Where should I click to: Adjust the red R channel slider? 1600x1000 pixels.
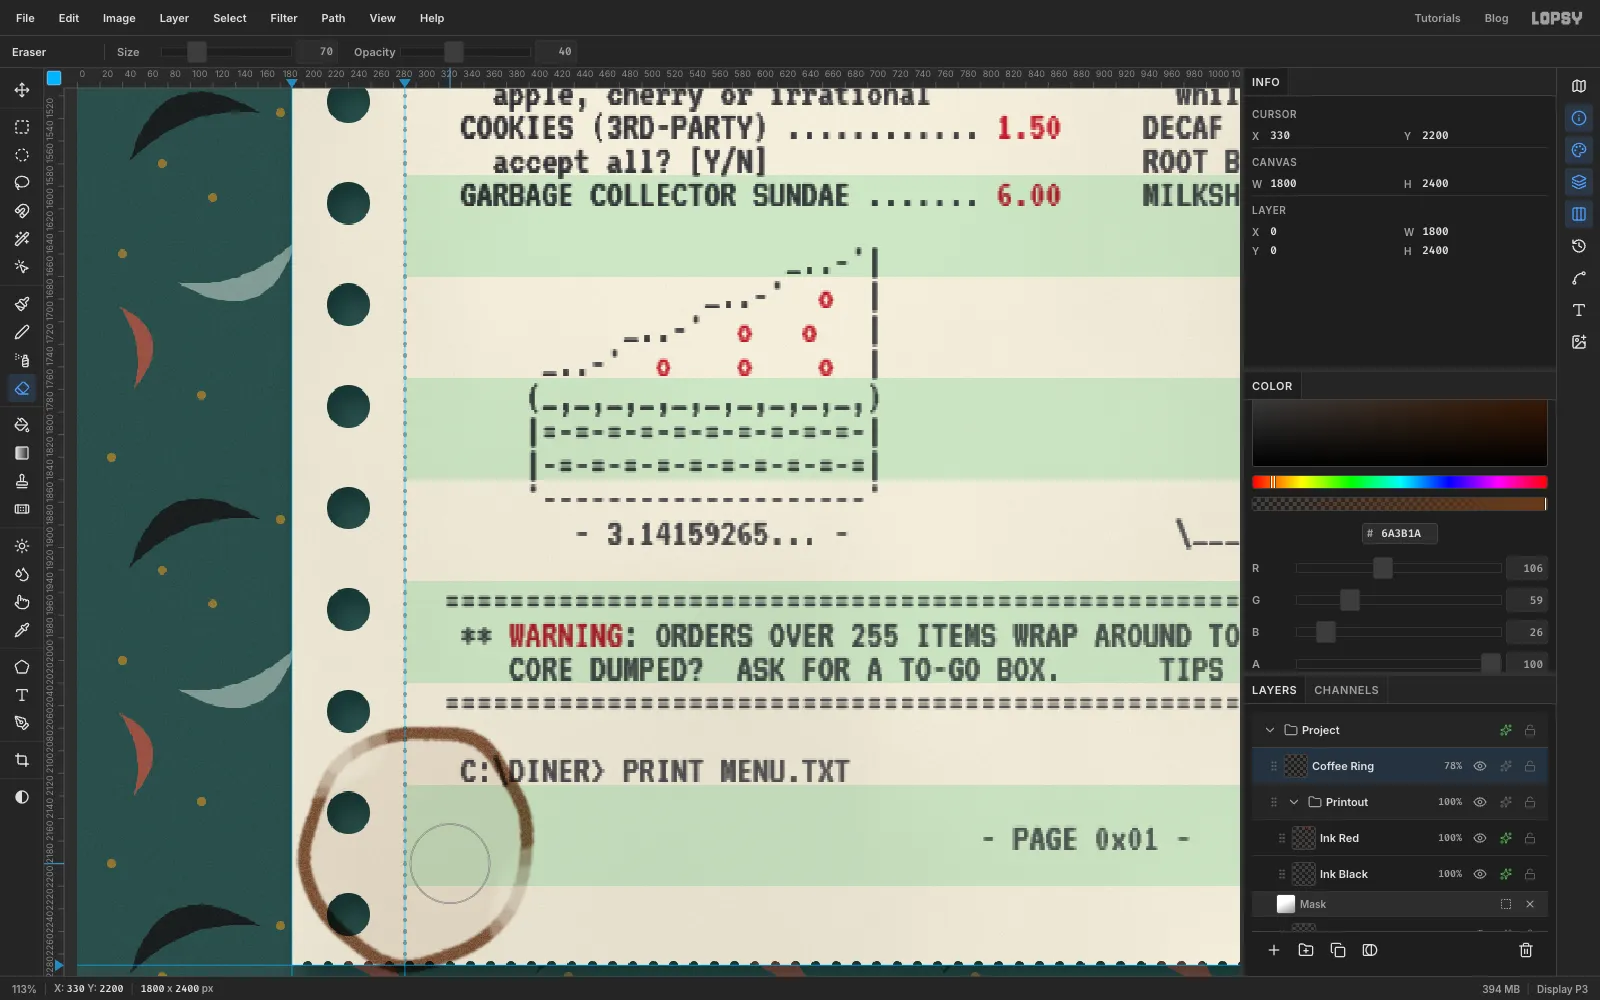point(1398,568)
